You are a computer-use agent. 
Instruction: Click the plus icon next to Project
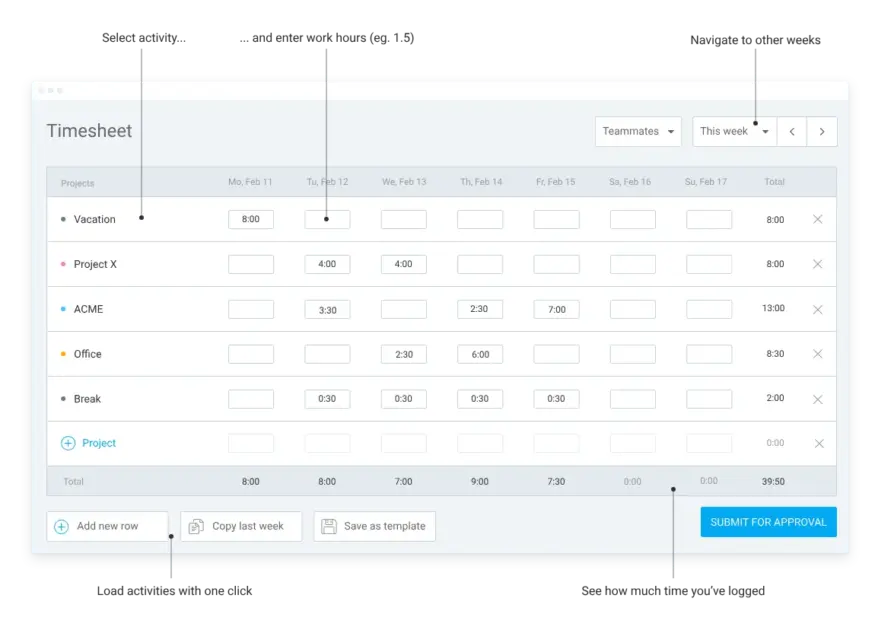68,443
